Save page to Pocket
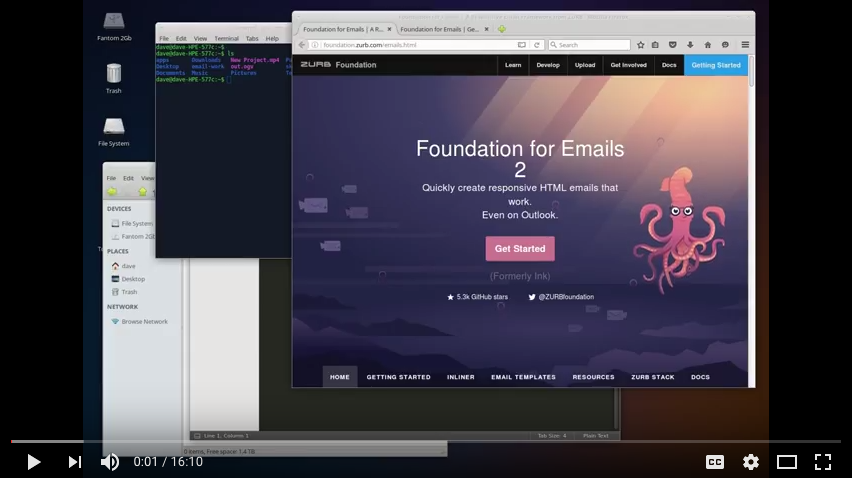 [x=672, y=45]
